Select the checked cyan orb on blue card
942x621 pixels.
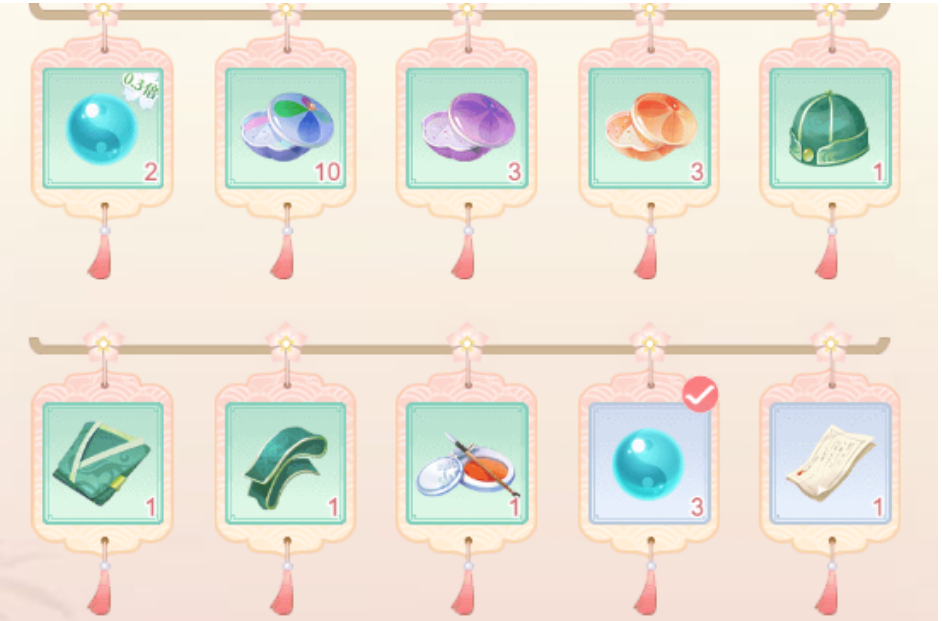(x=649, y=463)
